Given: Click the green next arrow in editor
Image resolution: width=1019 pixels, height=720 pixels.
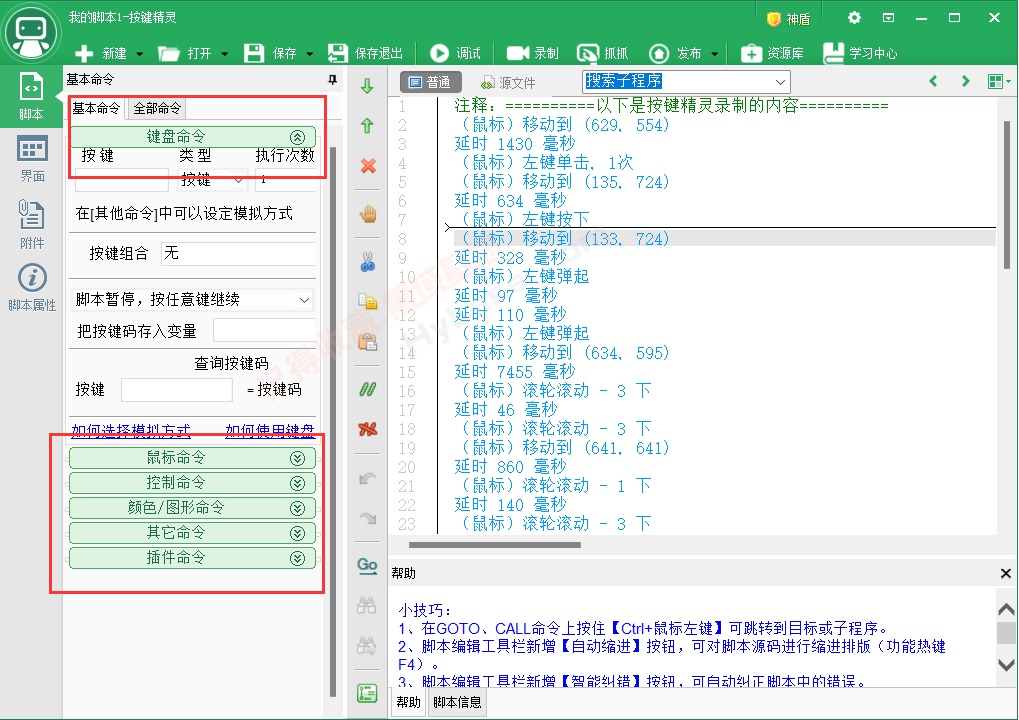Looking at the screenshot, I should 966,81.
